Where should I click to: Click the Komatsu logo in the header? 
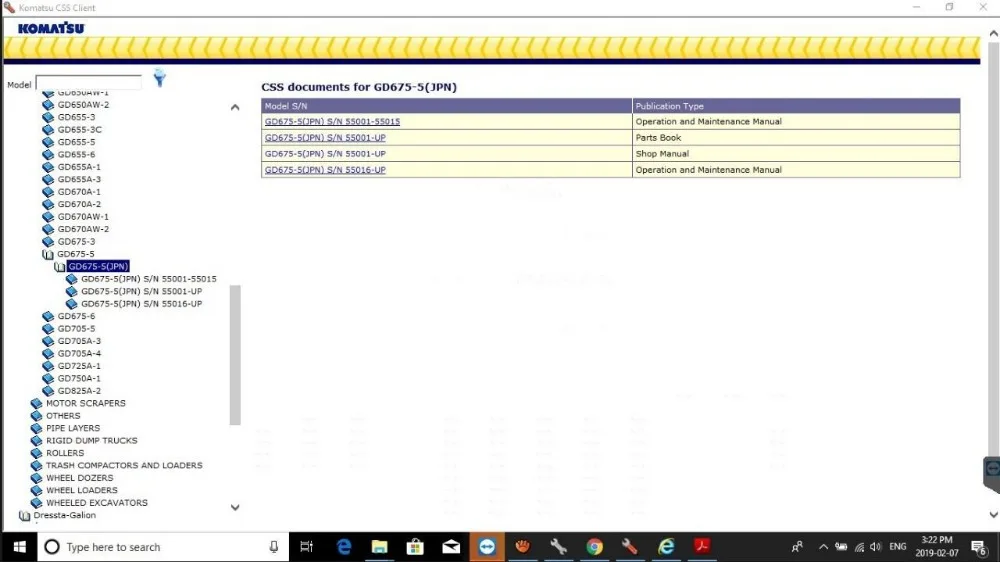coord(51,29)
